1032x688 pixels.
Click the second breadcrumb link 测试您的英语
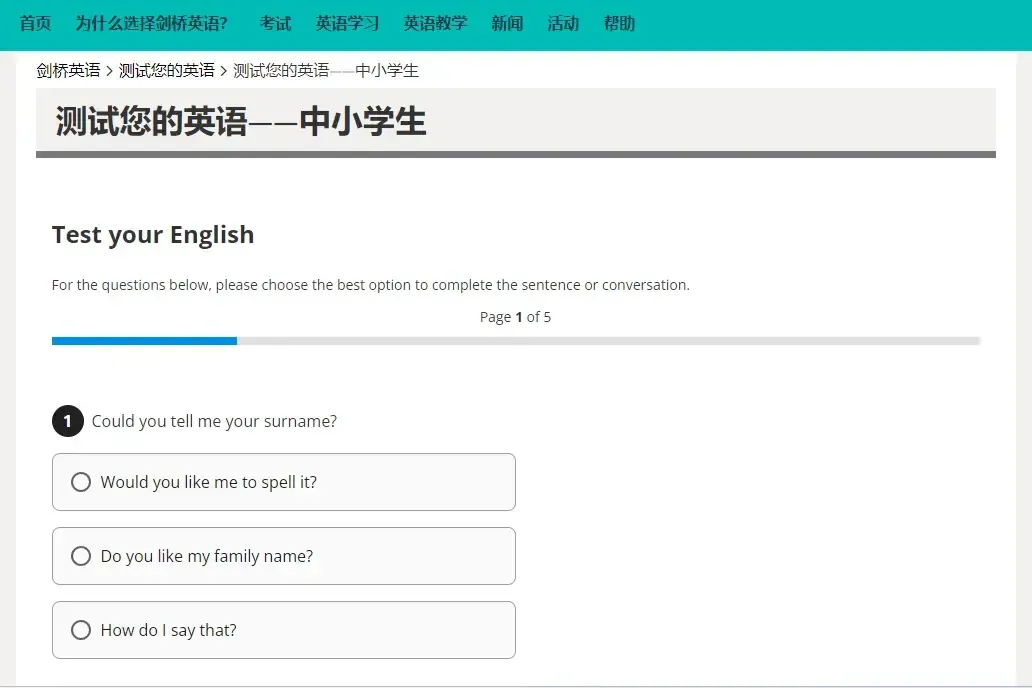tap(166, 70)
